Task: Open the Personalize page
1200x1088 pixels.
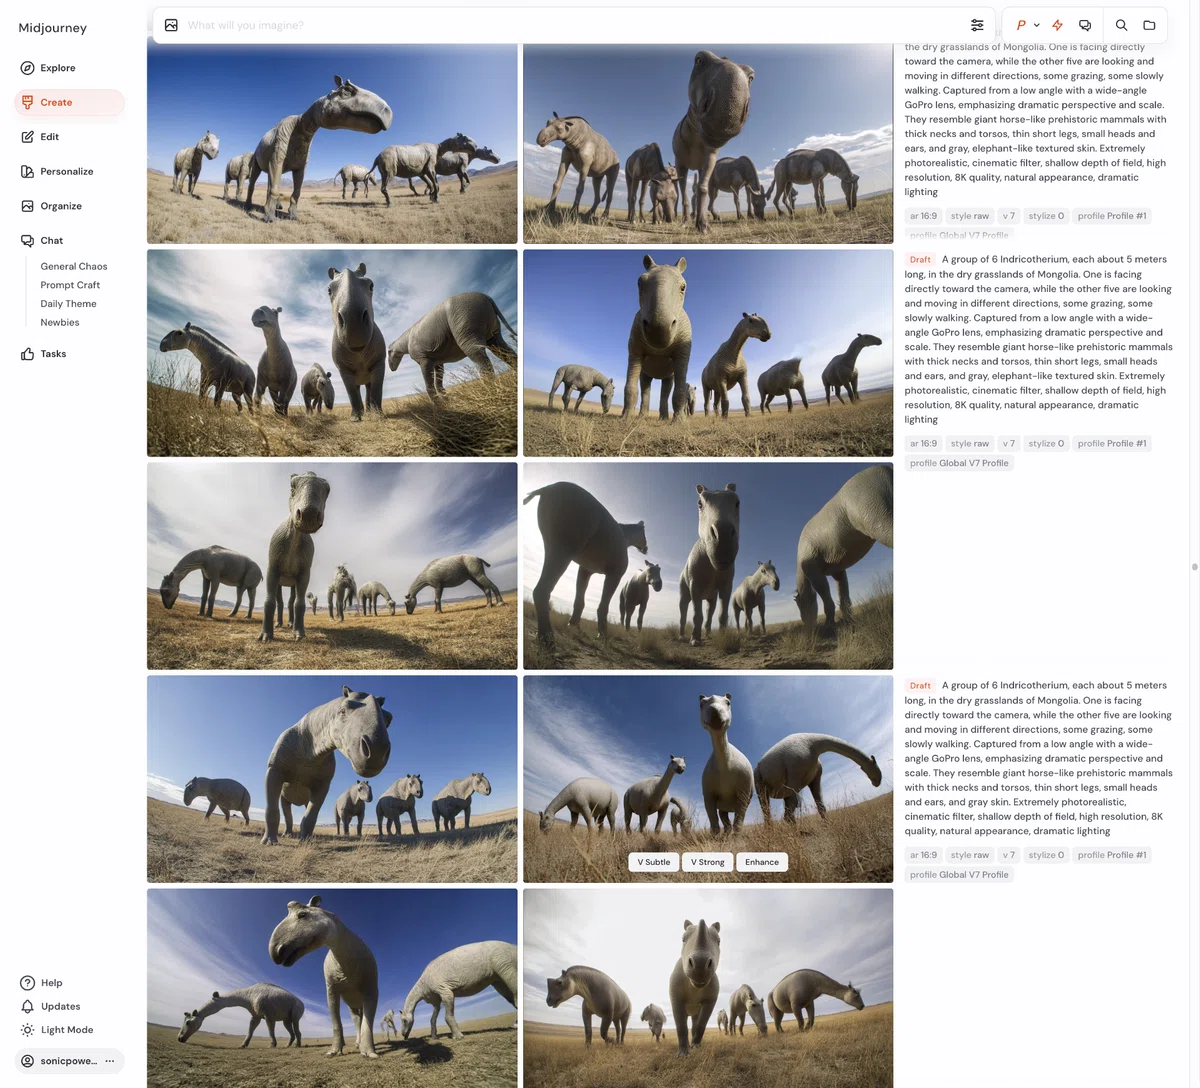Action: click(x=57, y=171)
